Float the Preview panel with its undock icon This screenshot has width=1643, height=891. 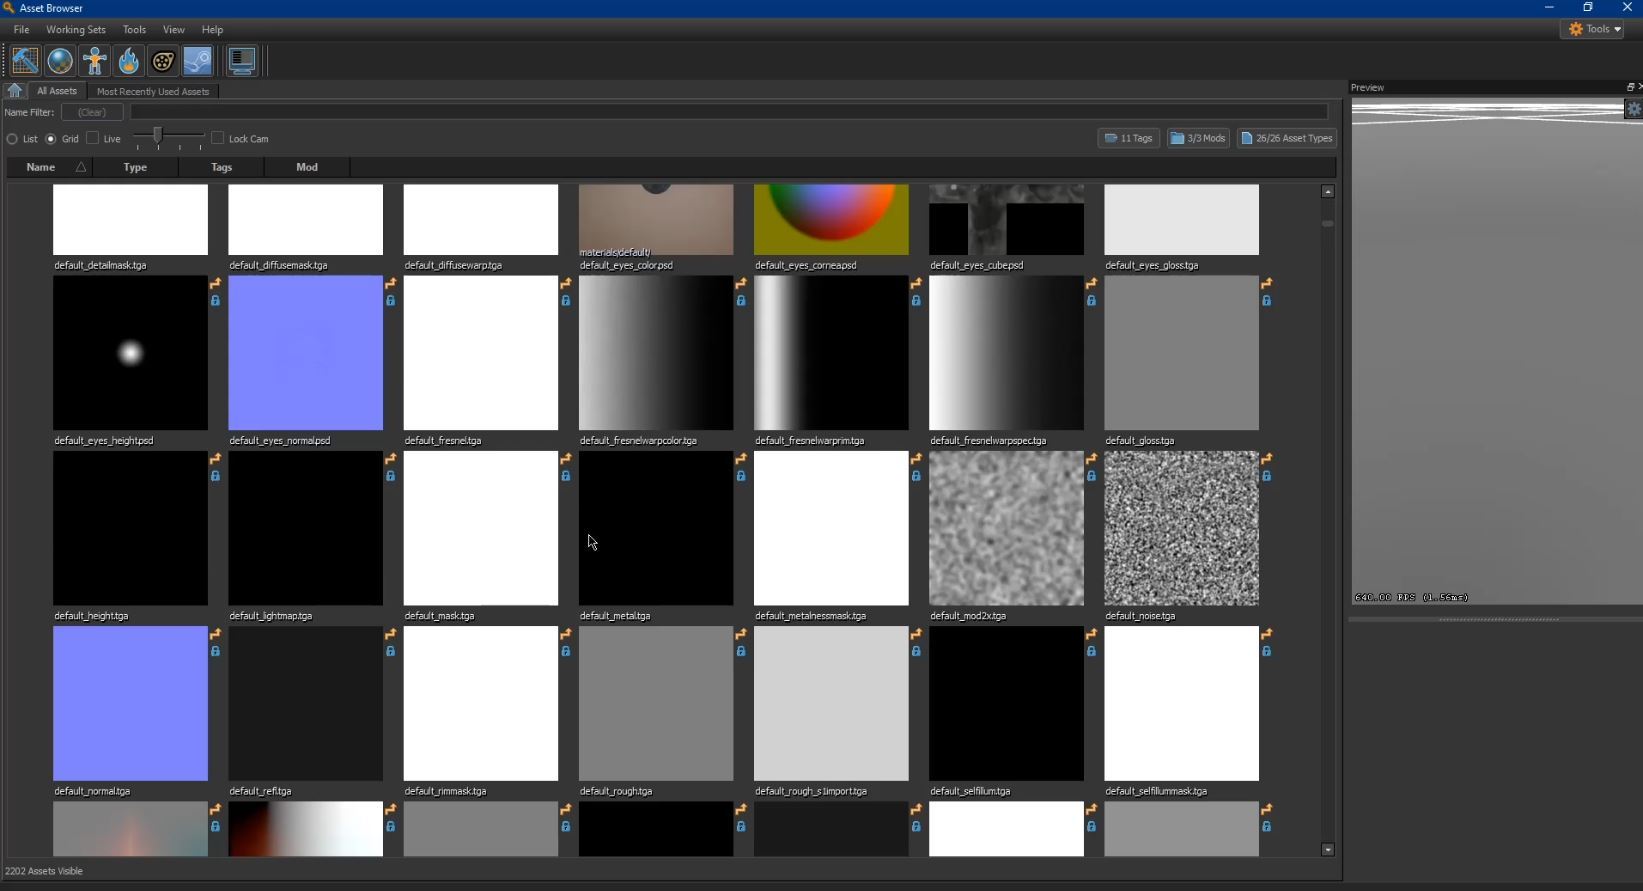1630,87
